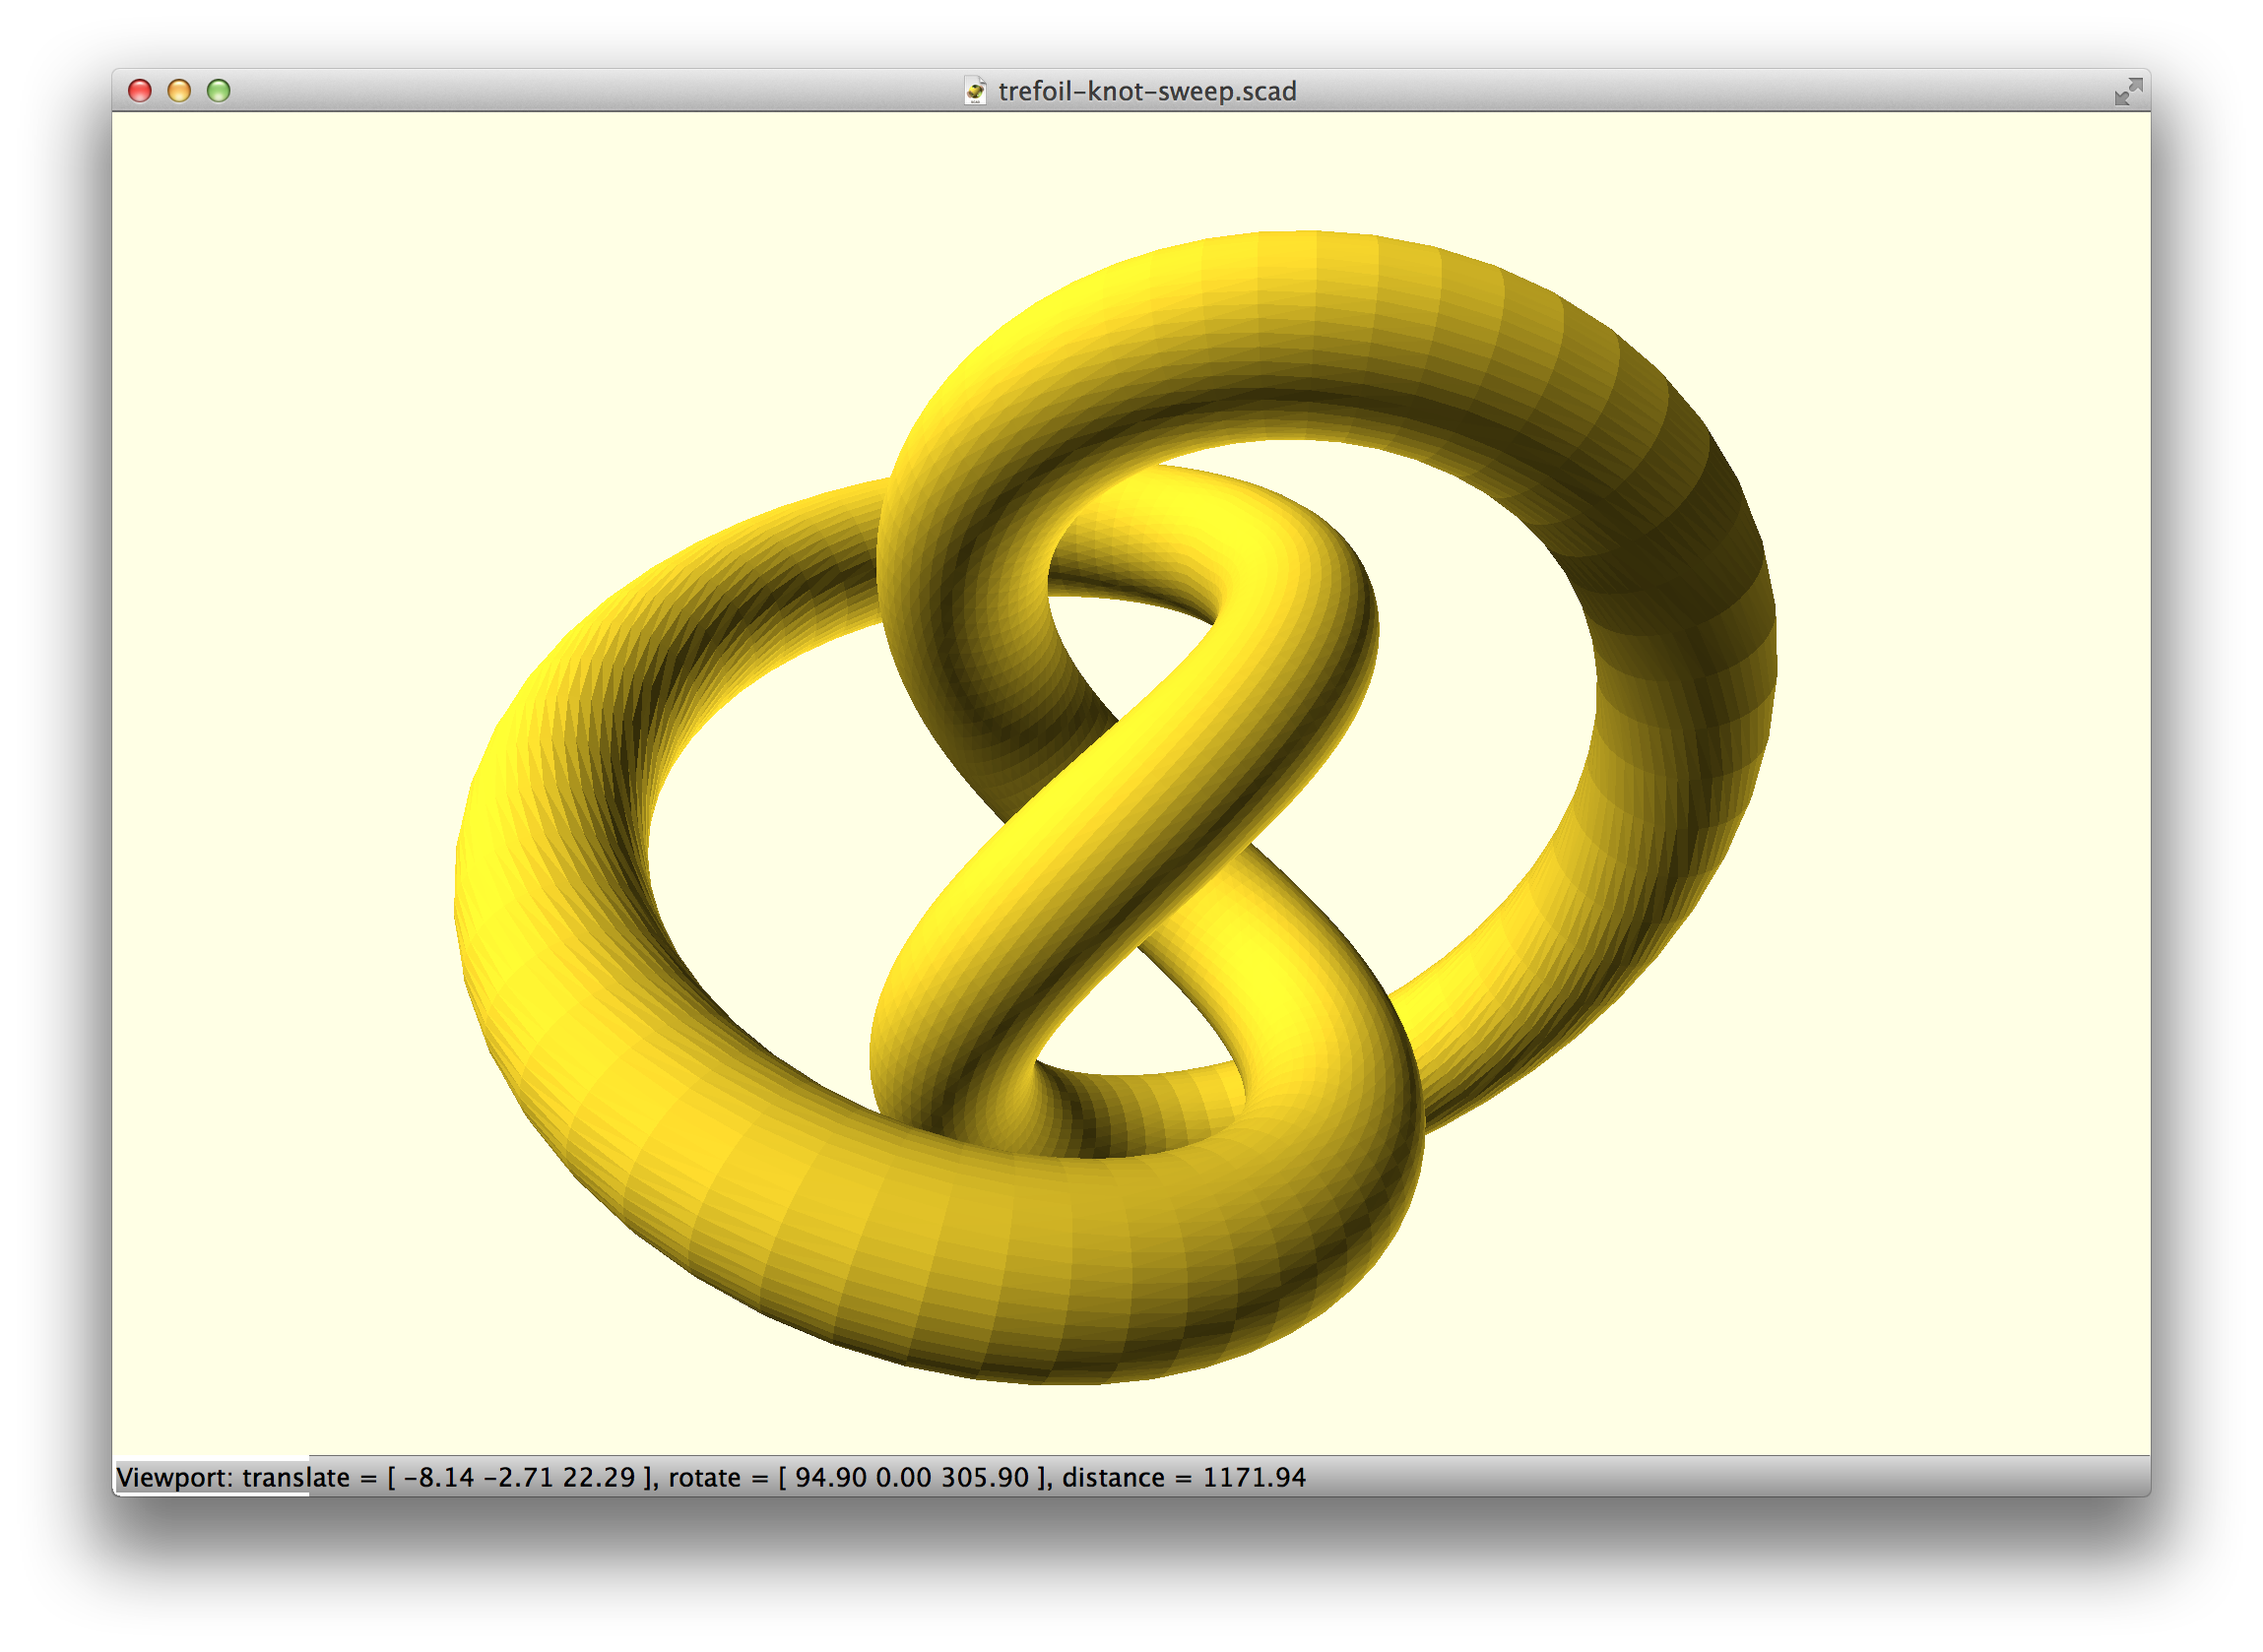The image size is (2263, 1652).
Task: Minimize window with the yellow button
Action: [x=179, y=91]
